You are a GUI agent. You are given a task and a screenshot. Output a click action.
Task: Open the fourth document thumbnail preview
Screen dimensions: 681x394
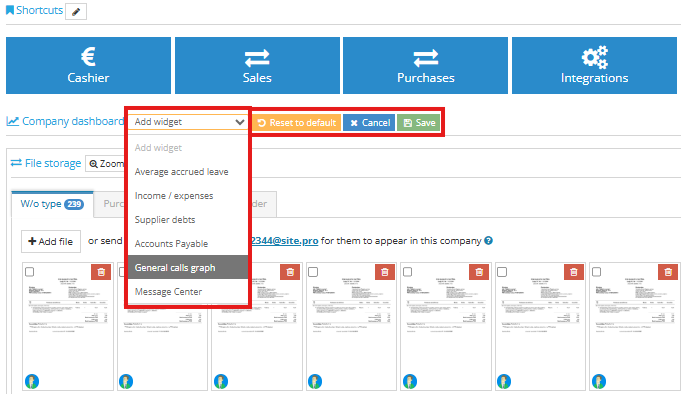click(x=351, y=326)
